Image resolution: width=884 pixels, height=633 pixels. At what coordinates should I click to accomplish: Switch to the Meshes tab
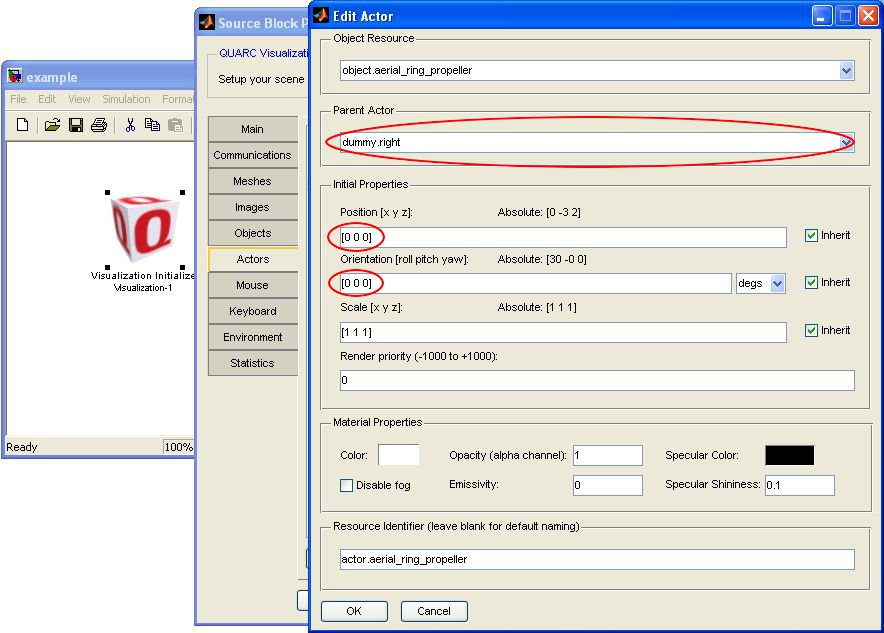tap(252, 181)
